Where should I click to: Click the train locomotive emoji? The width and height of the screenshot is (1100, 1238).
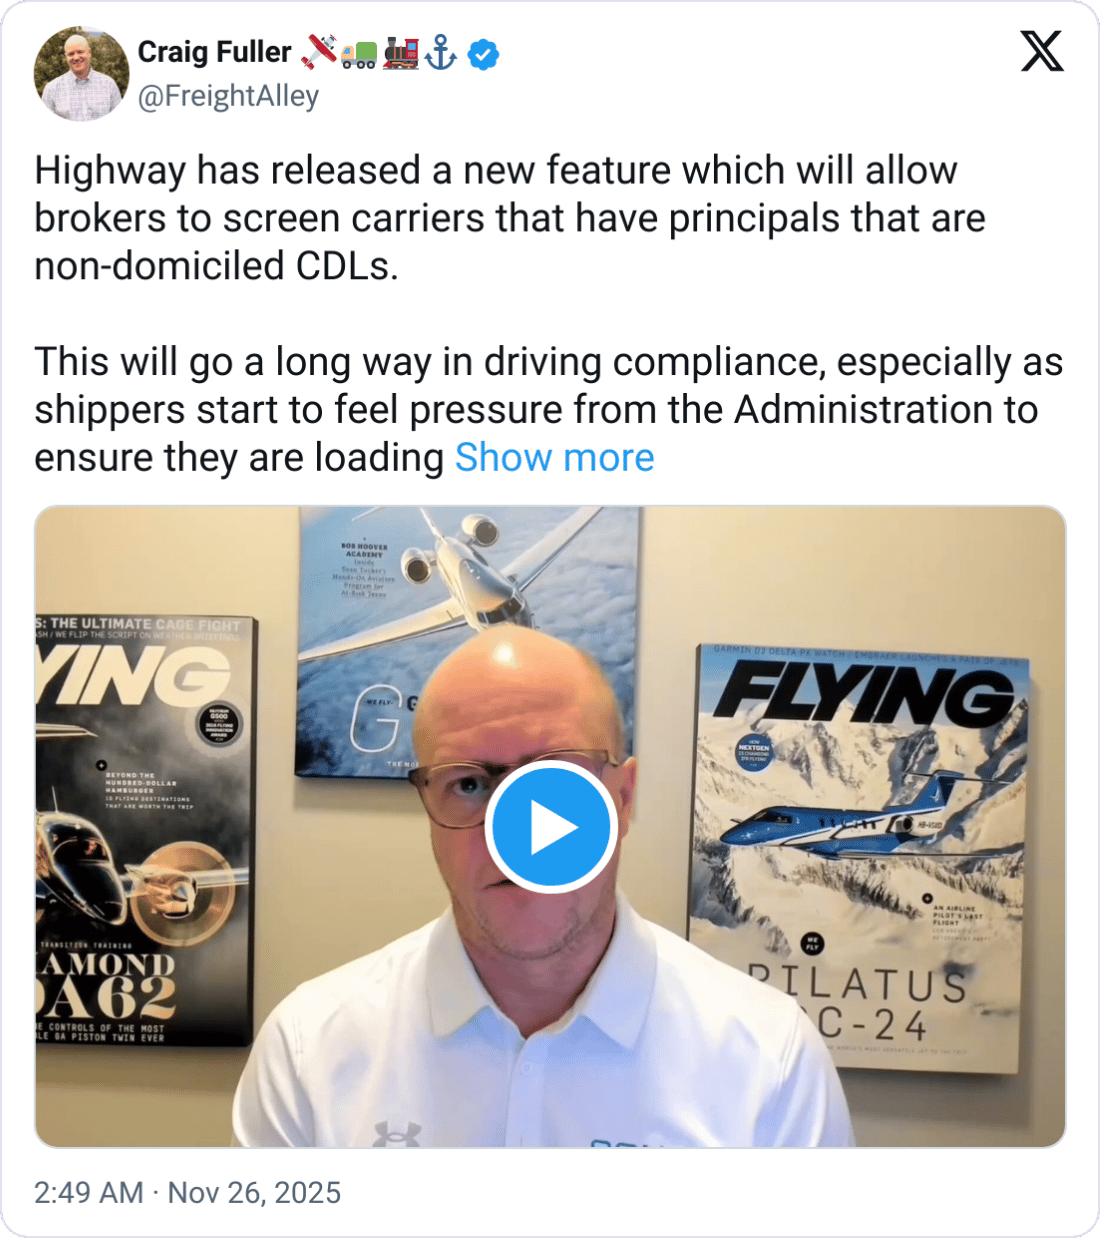pos(400,52)
